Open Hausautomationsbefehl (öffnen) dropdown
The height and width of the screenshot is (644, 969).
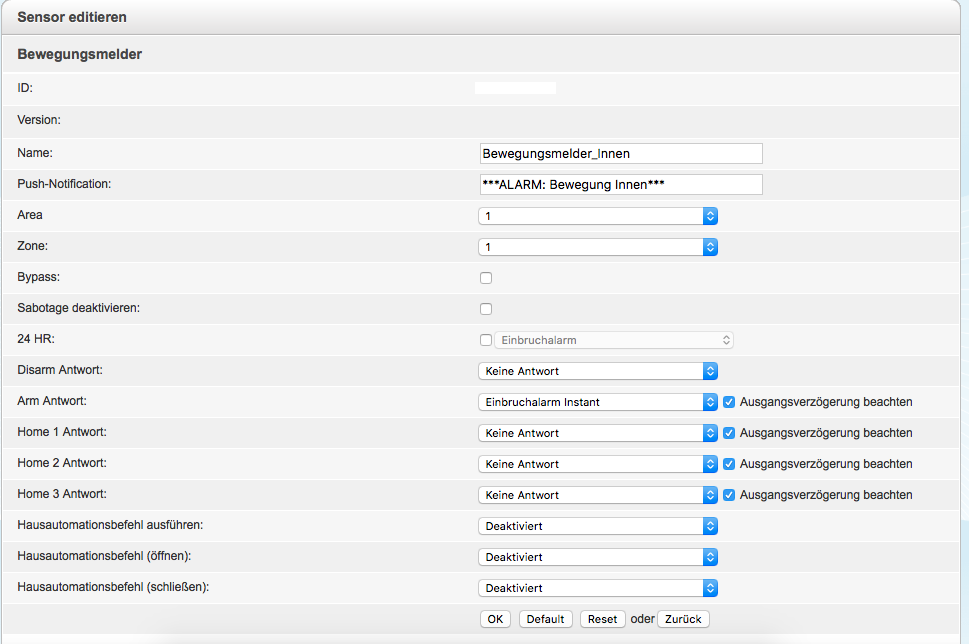[598, 557]
